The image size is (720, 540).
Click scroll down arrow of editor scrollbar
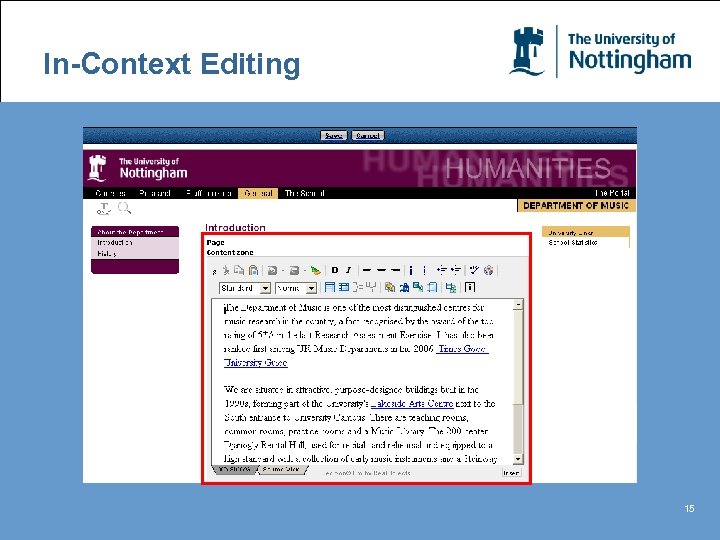pyautogui.click(x=518, y=459)
